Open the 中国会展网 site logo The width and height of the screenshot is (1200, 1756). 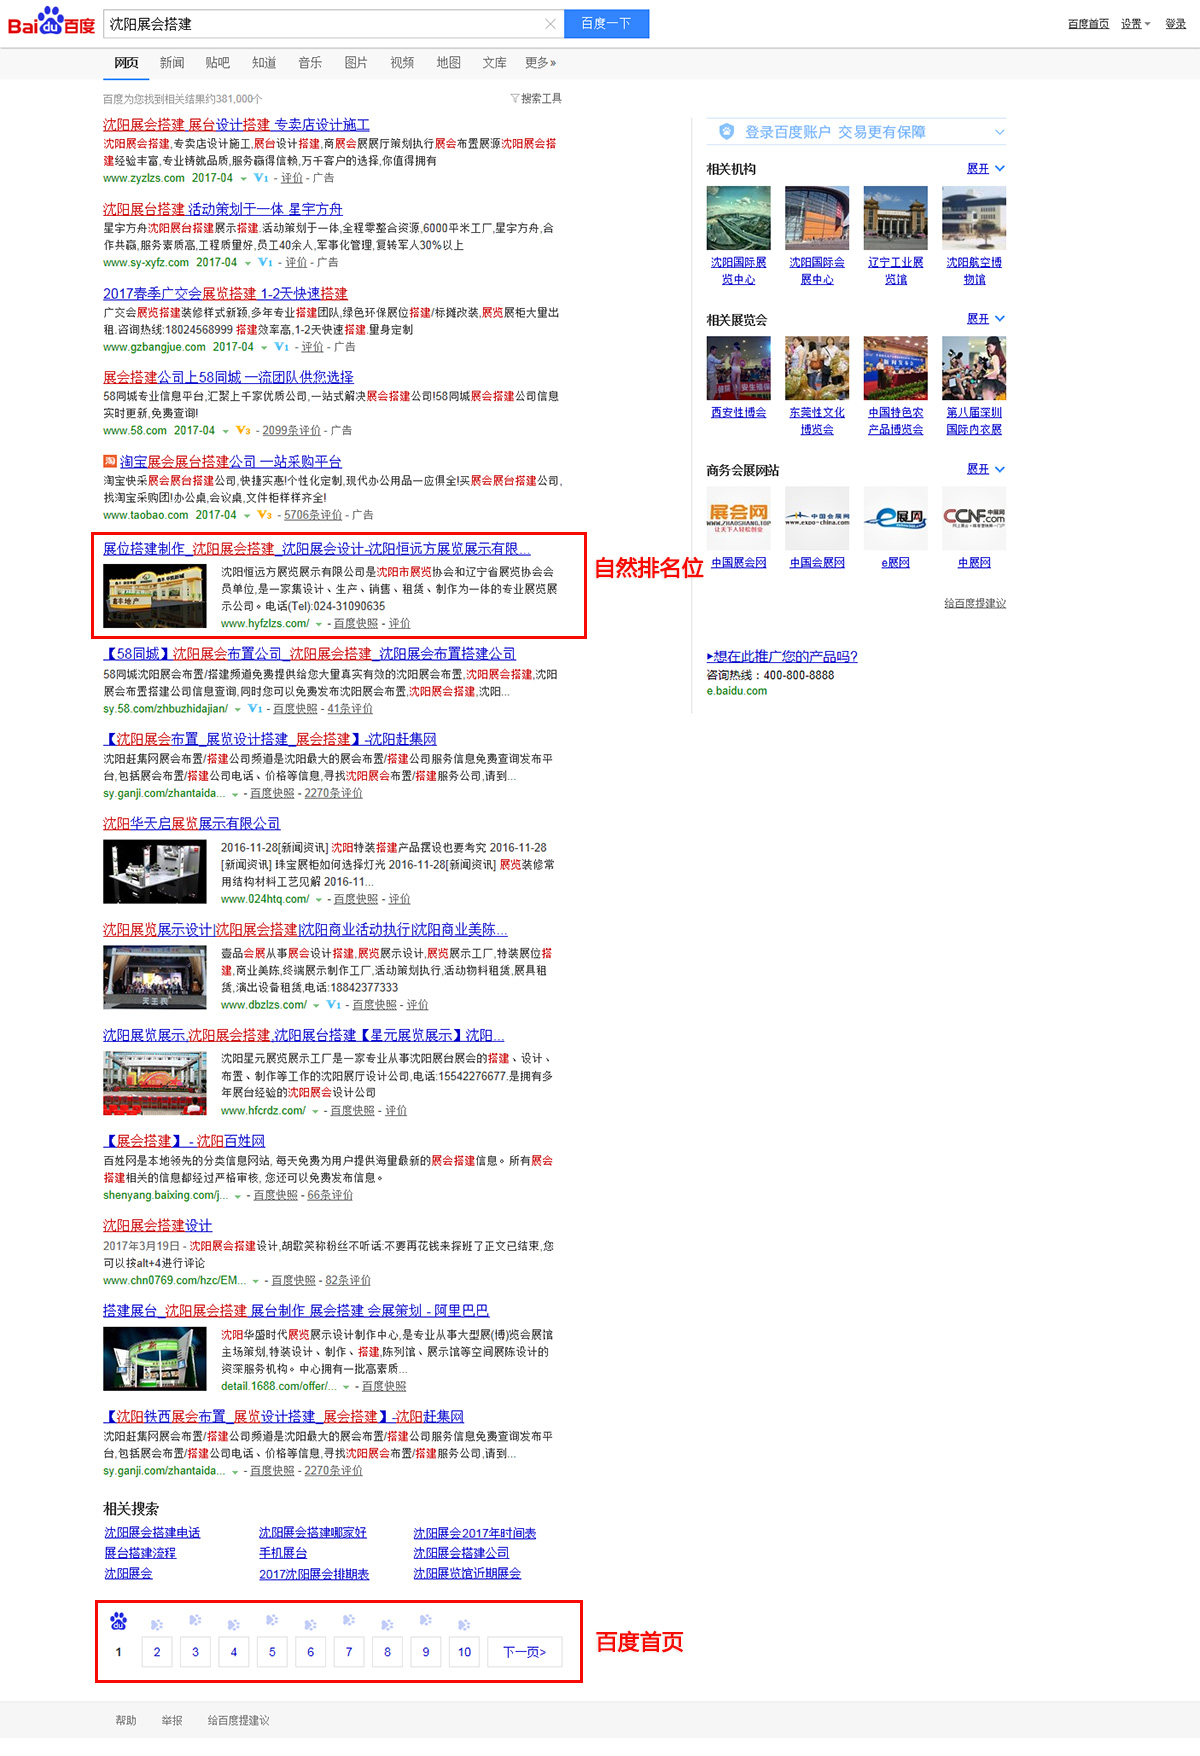[x=817, y=517]
